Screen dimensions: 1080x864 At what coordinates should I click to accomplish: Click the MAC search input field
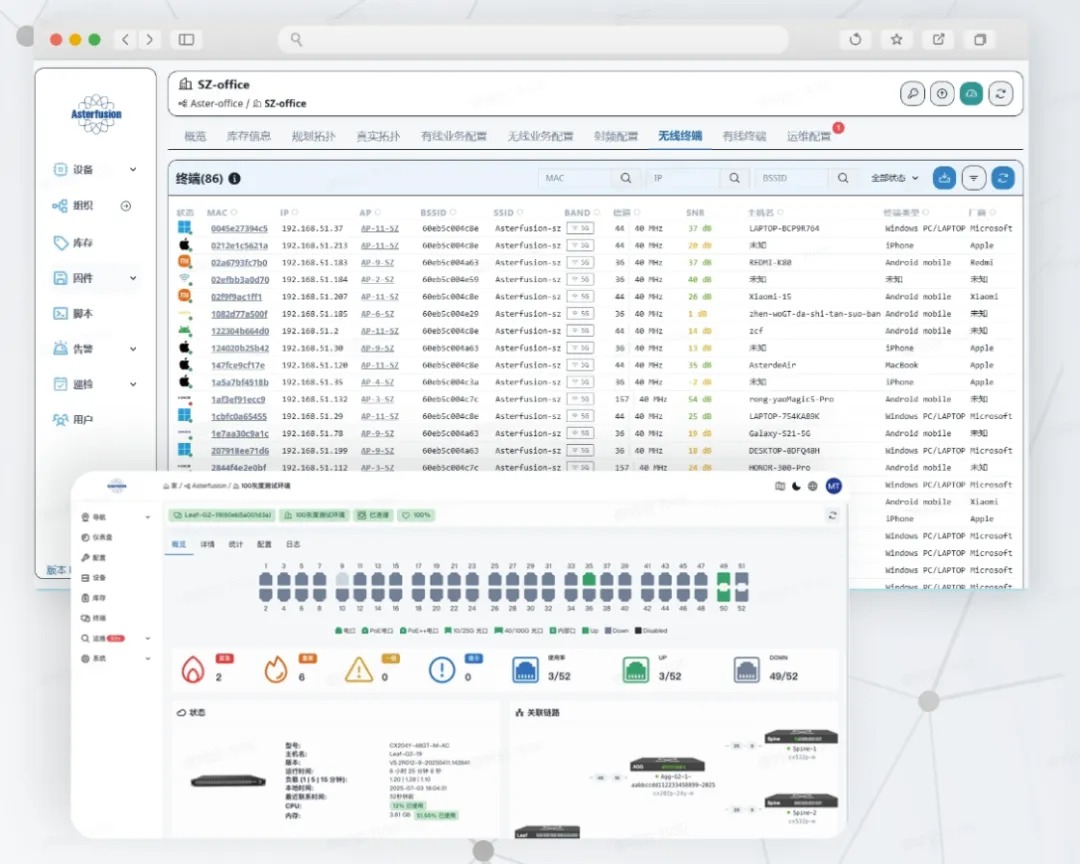pyautogui.click(x=577, y=178)
